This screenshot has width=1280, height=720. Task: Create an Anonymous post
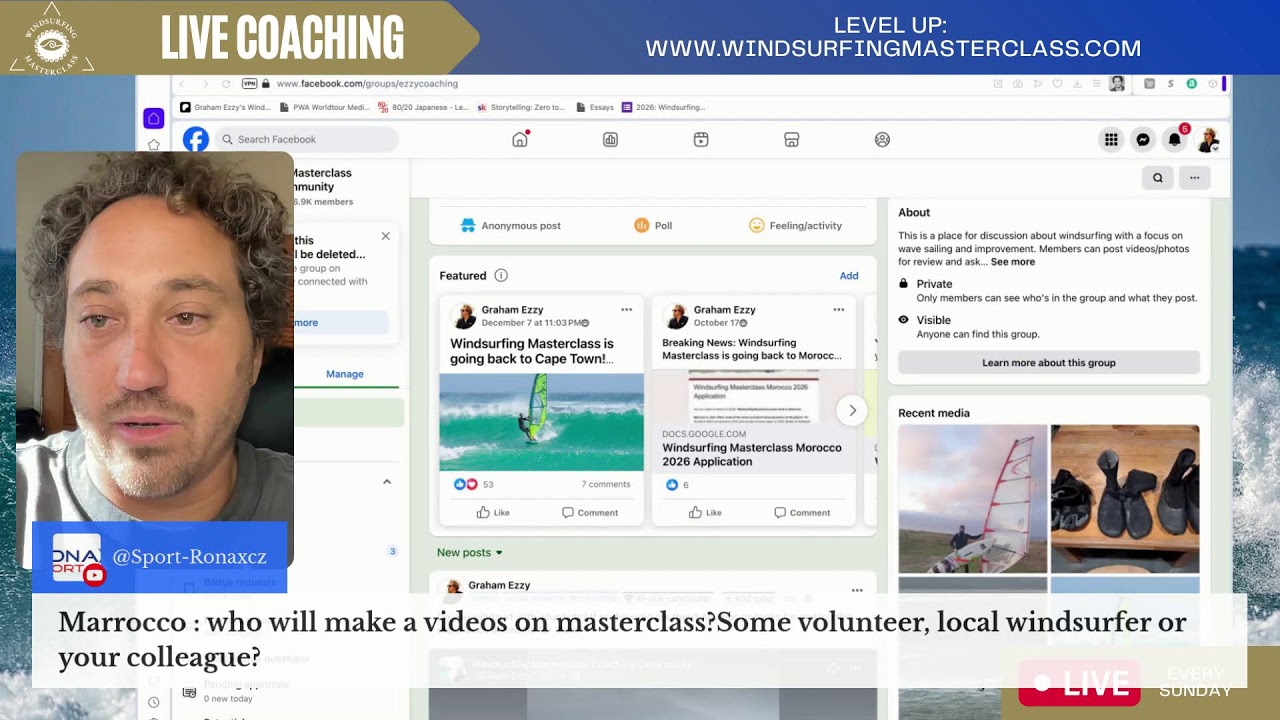(510, 226)
